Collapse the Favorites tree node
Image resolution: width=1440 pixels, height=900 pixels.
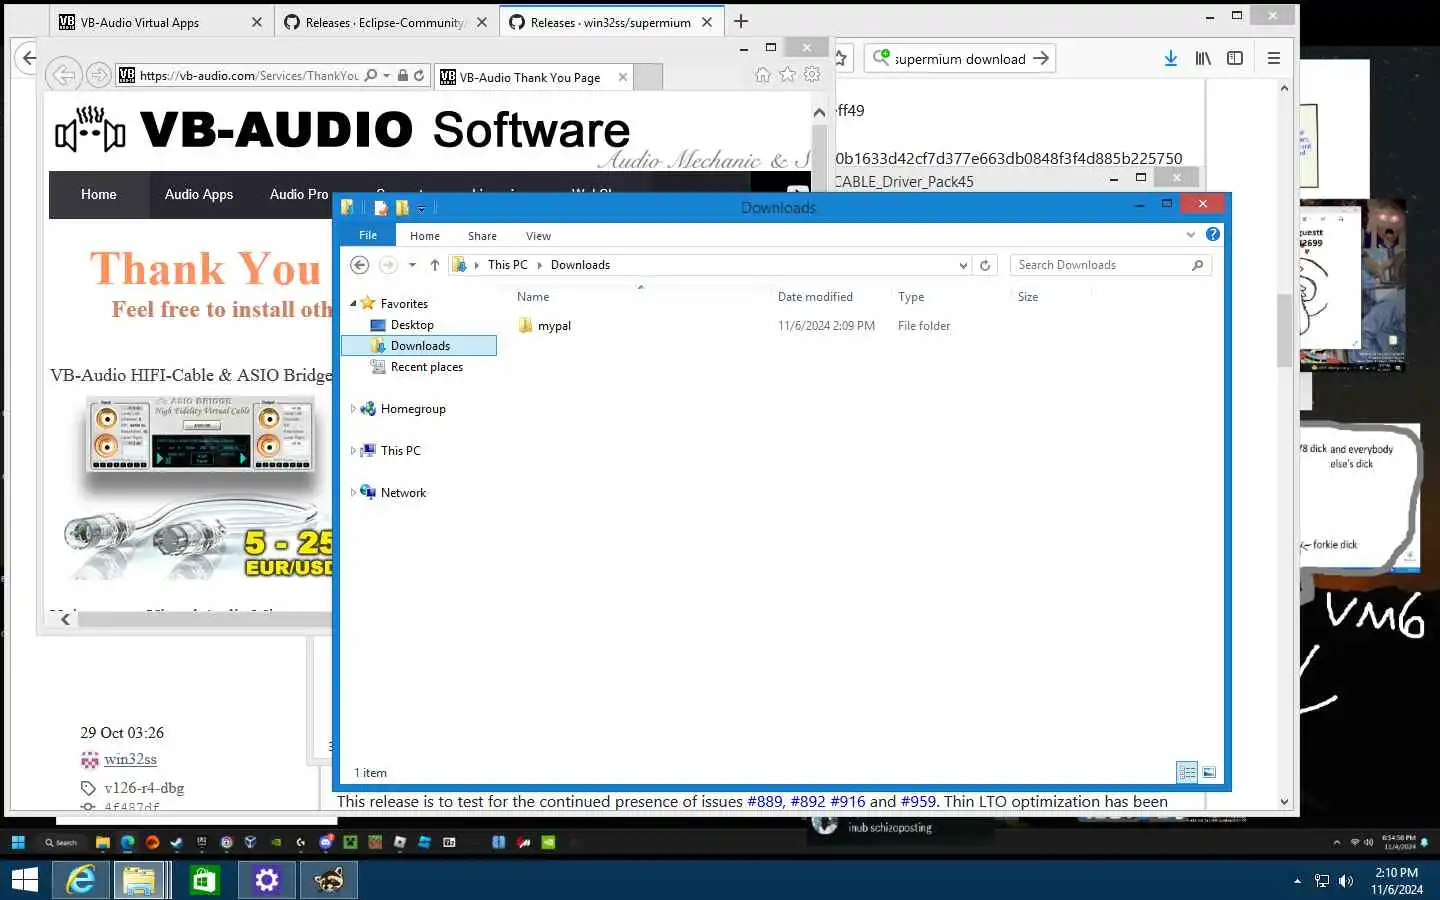tap(353, 303)
